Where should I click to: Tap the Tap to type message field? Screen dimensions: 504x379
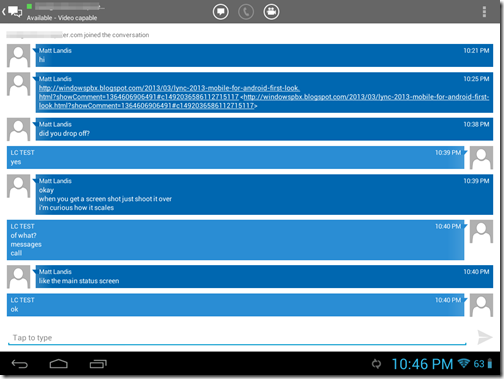click(237, 338)
